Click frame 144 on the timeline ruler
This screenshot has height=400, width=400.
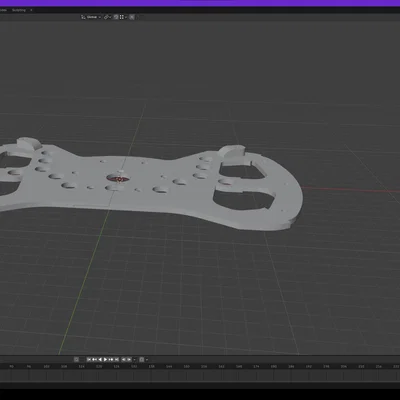coord(169,366)
